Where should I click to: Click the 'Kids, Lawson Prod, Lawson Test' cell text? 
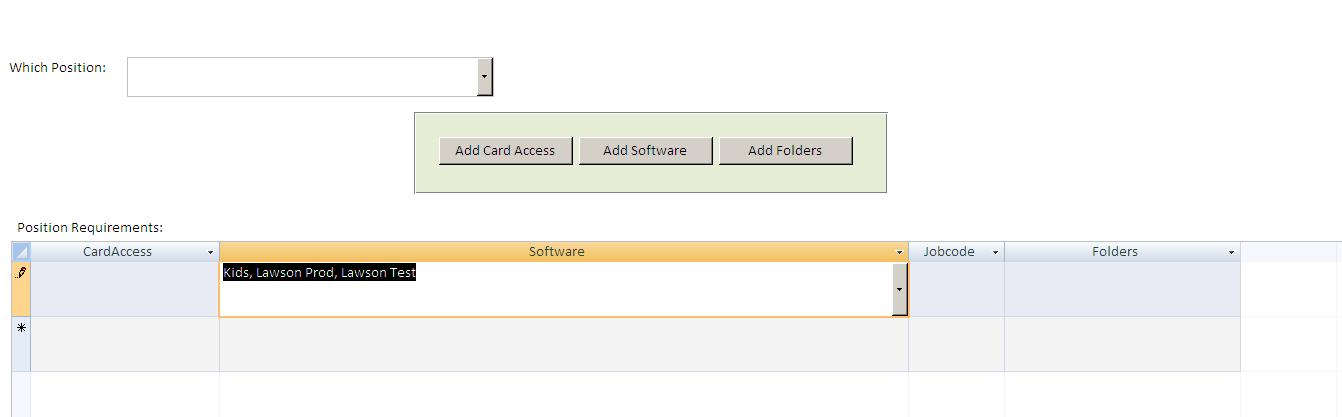(x=319, y=273)
